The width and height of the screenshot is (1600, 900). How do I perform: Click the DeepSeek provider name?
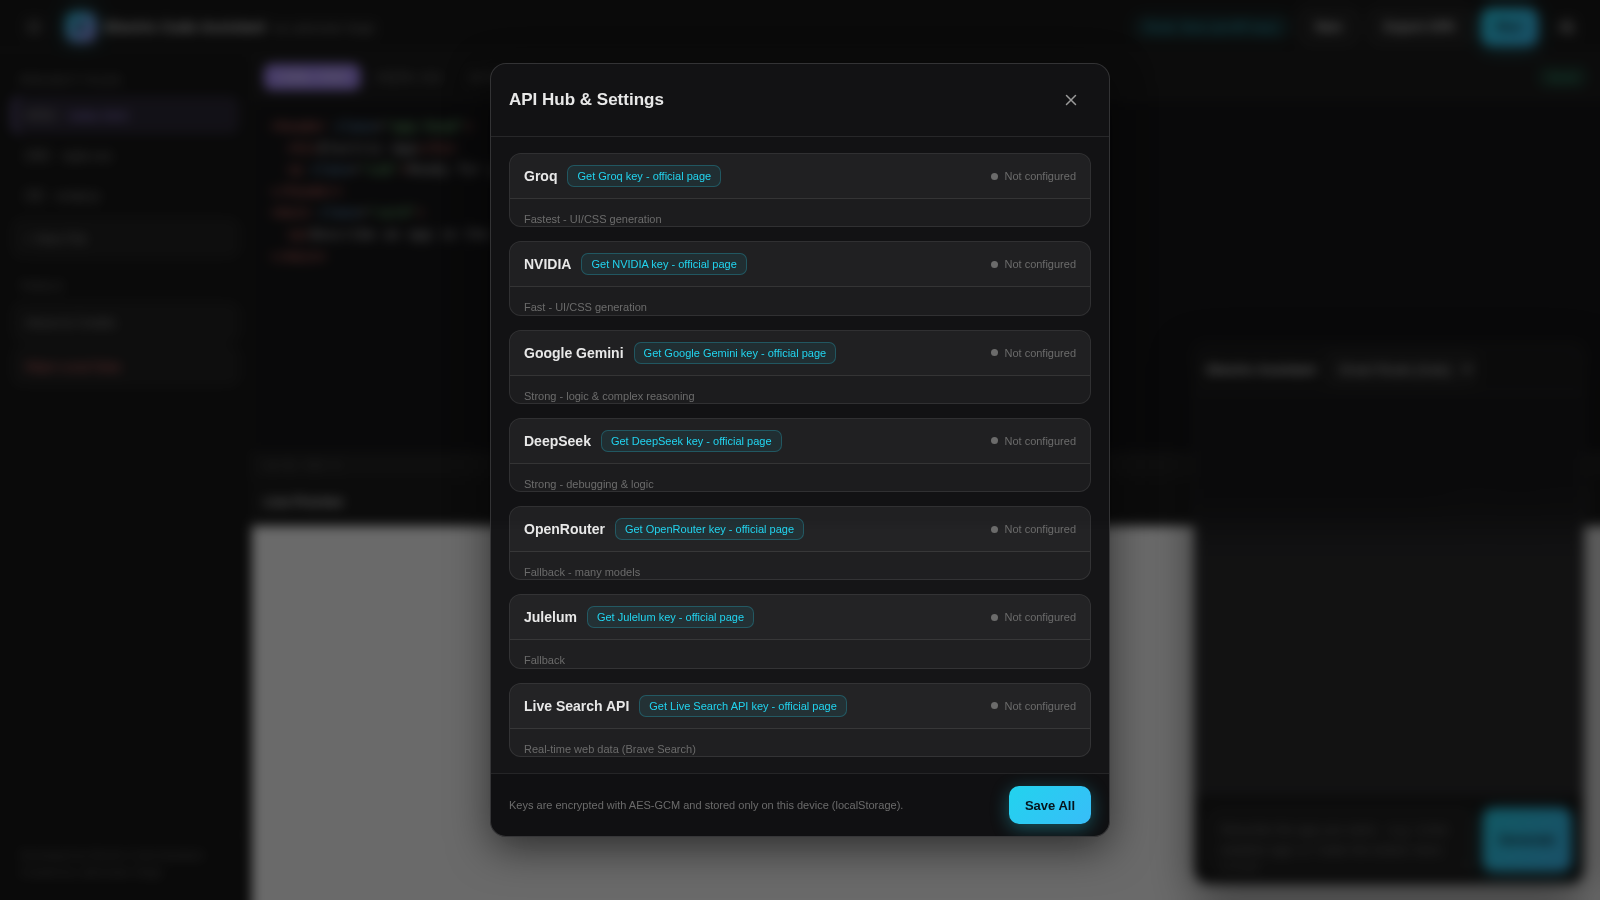pos(557,441)
